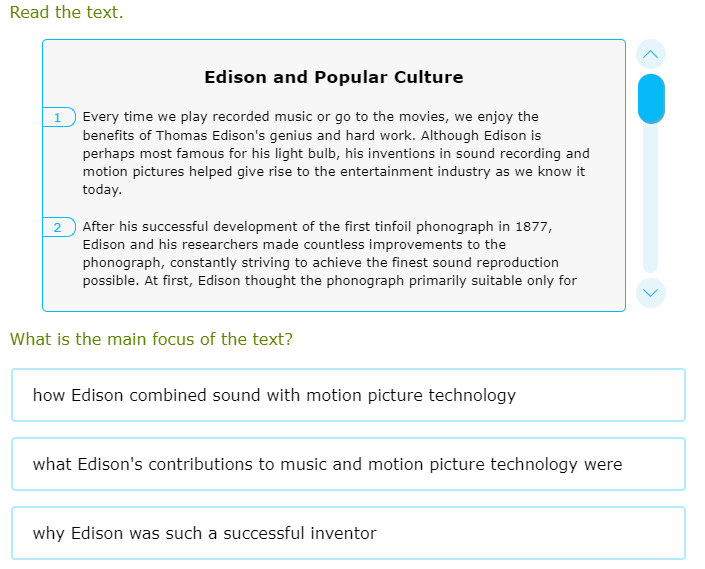Click the scroll up arrow button
This screenshot has height=569, width=705.
(x=651, y=54)
